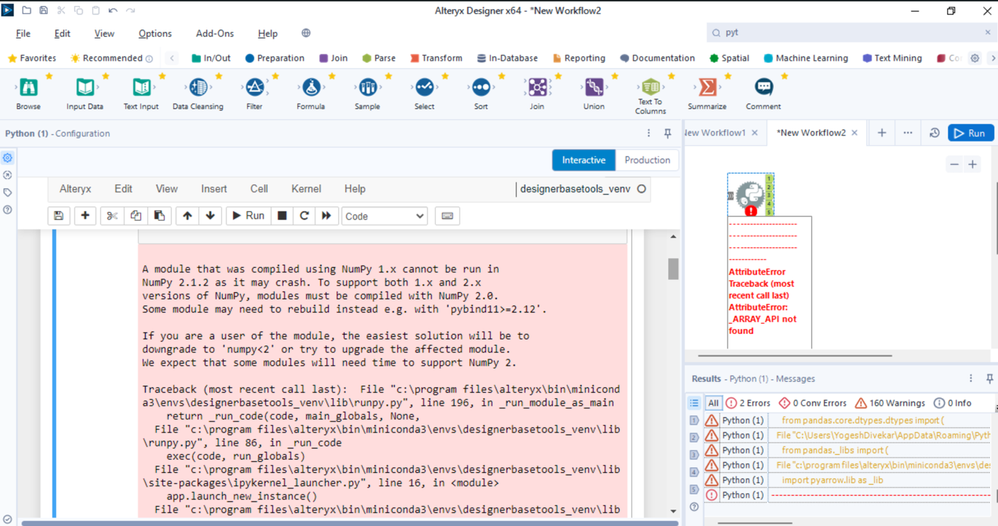Open the notebook Cell menu
Image resolution: width=998 pixels, height=526 pixels.
click(259, 189)
